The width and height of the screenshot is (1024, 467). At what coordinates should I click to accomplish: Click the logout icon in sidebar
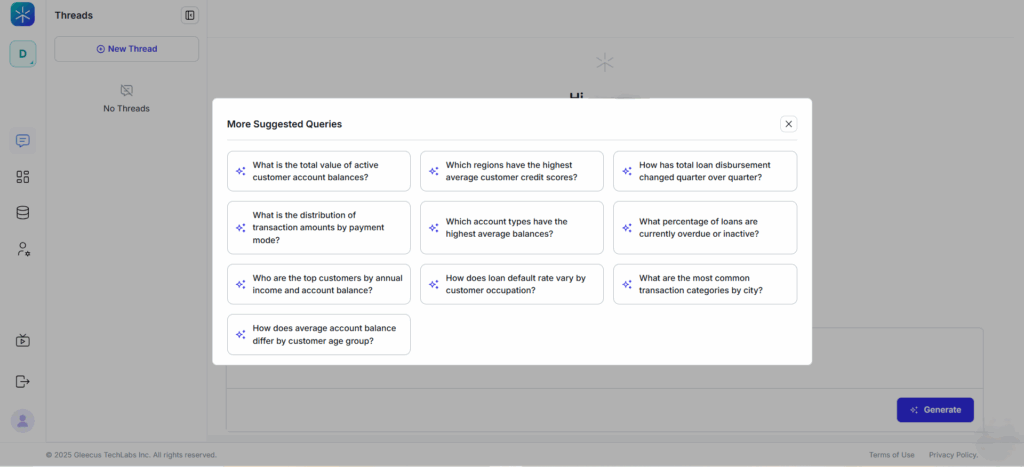click(x=23, y=381)
